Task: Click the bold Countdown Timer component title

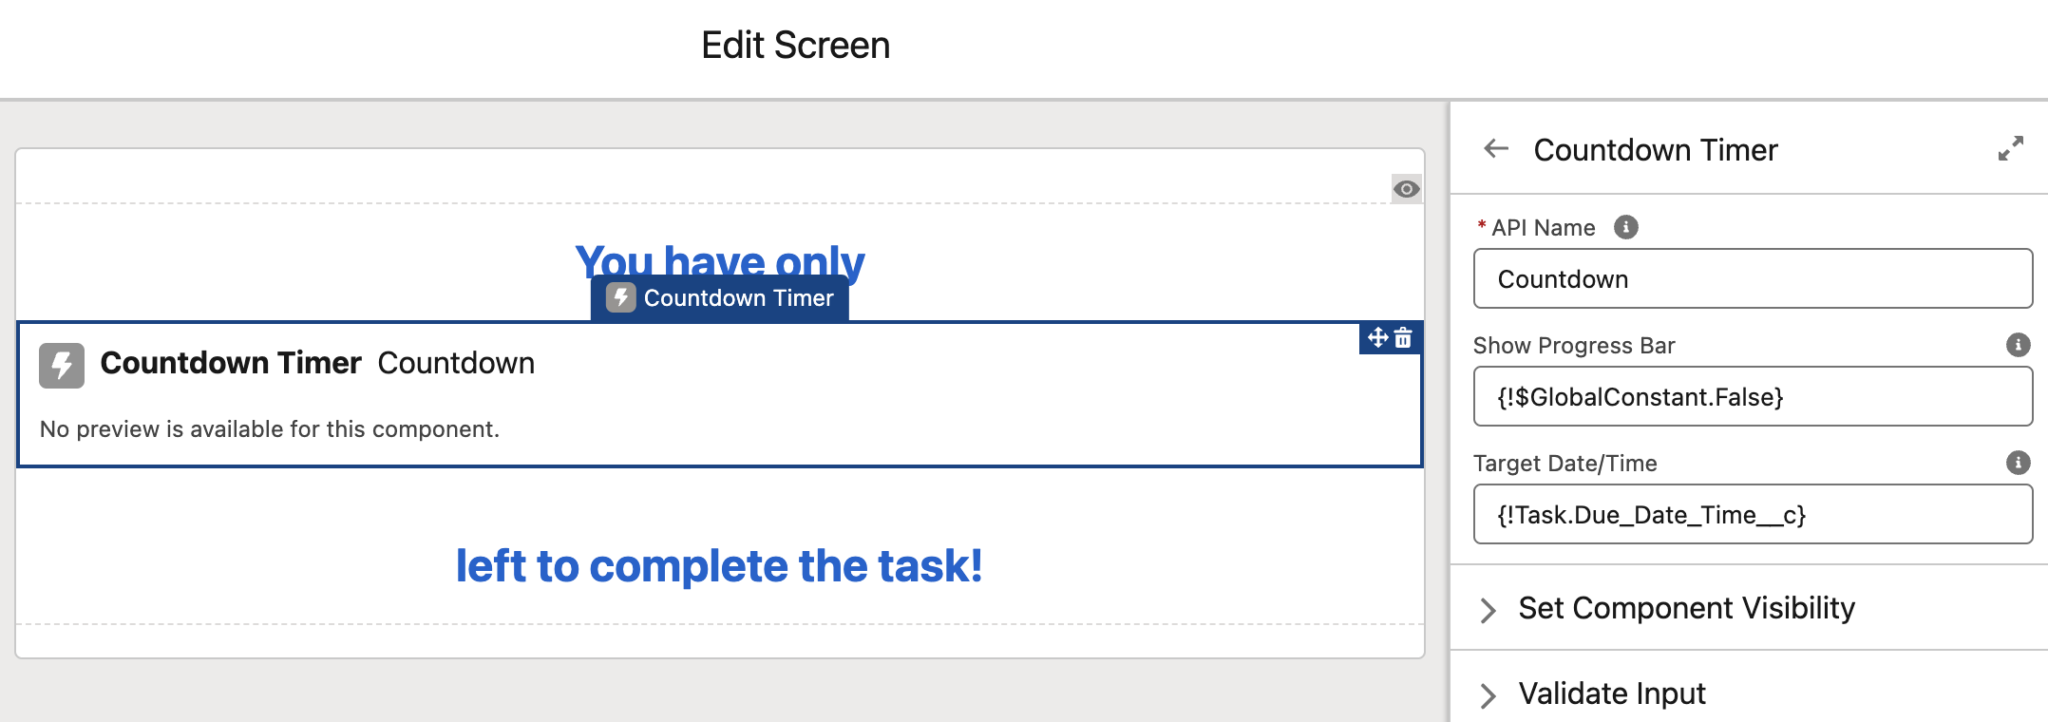Action: click(230, 363)
